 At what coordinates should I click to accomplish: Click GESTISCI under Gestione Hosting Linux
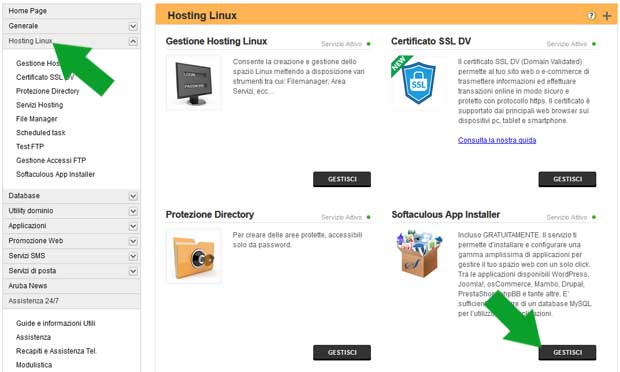coord(342,179)
